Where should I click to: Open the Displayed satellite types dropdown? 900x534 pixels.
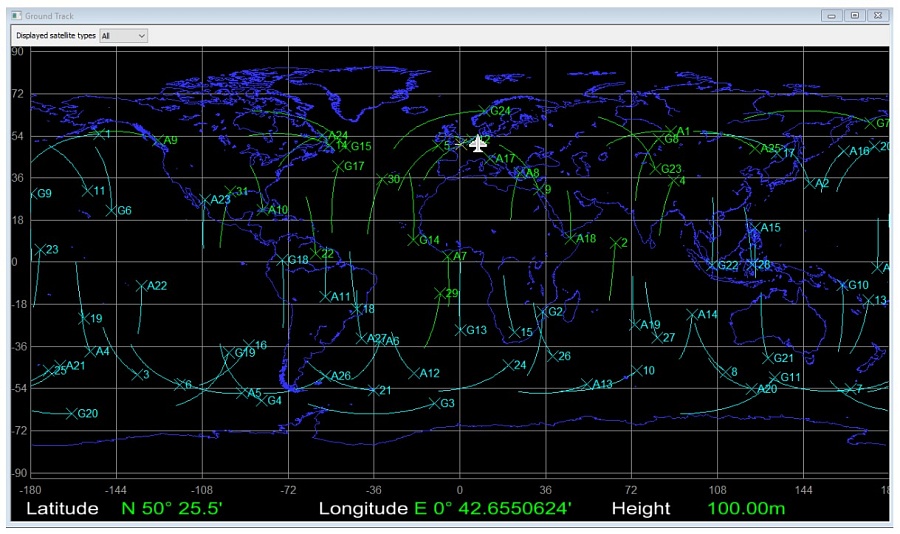[x=124, y=35]
